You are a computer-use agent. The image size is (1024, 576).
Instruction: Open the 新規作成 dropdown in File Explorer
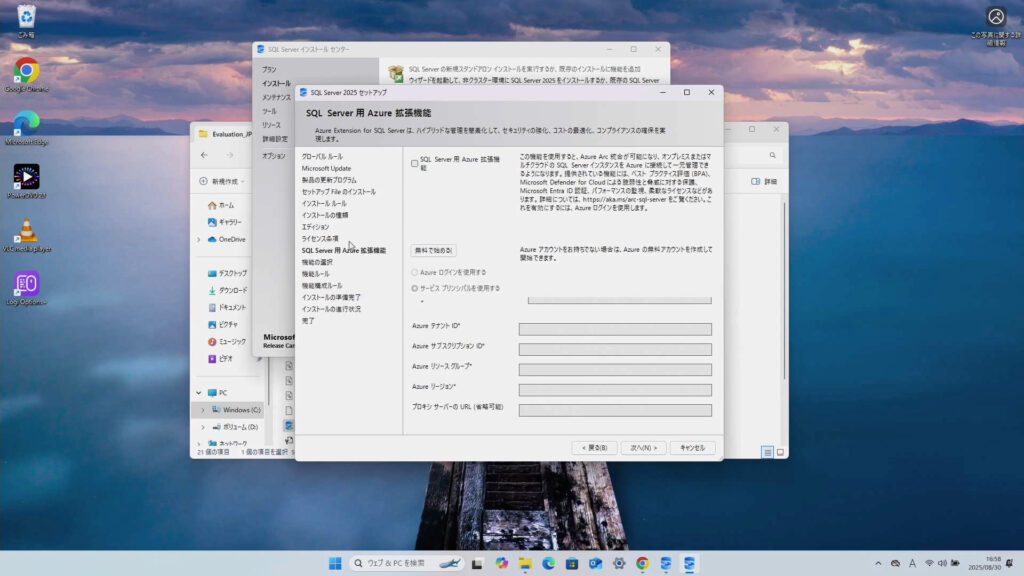(x=222, y=182)
